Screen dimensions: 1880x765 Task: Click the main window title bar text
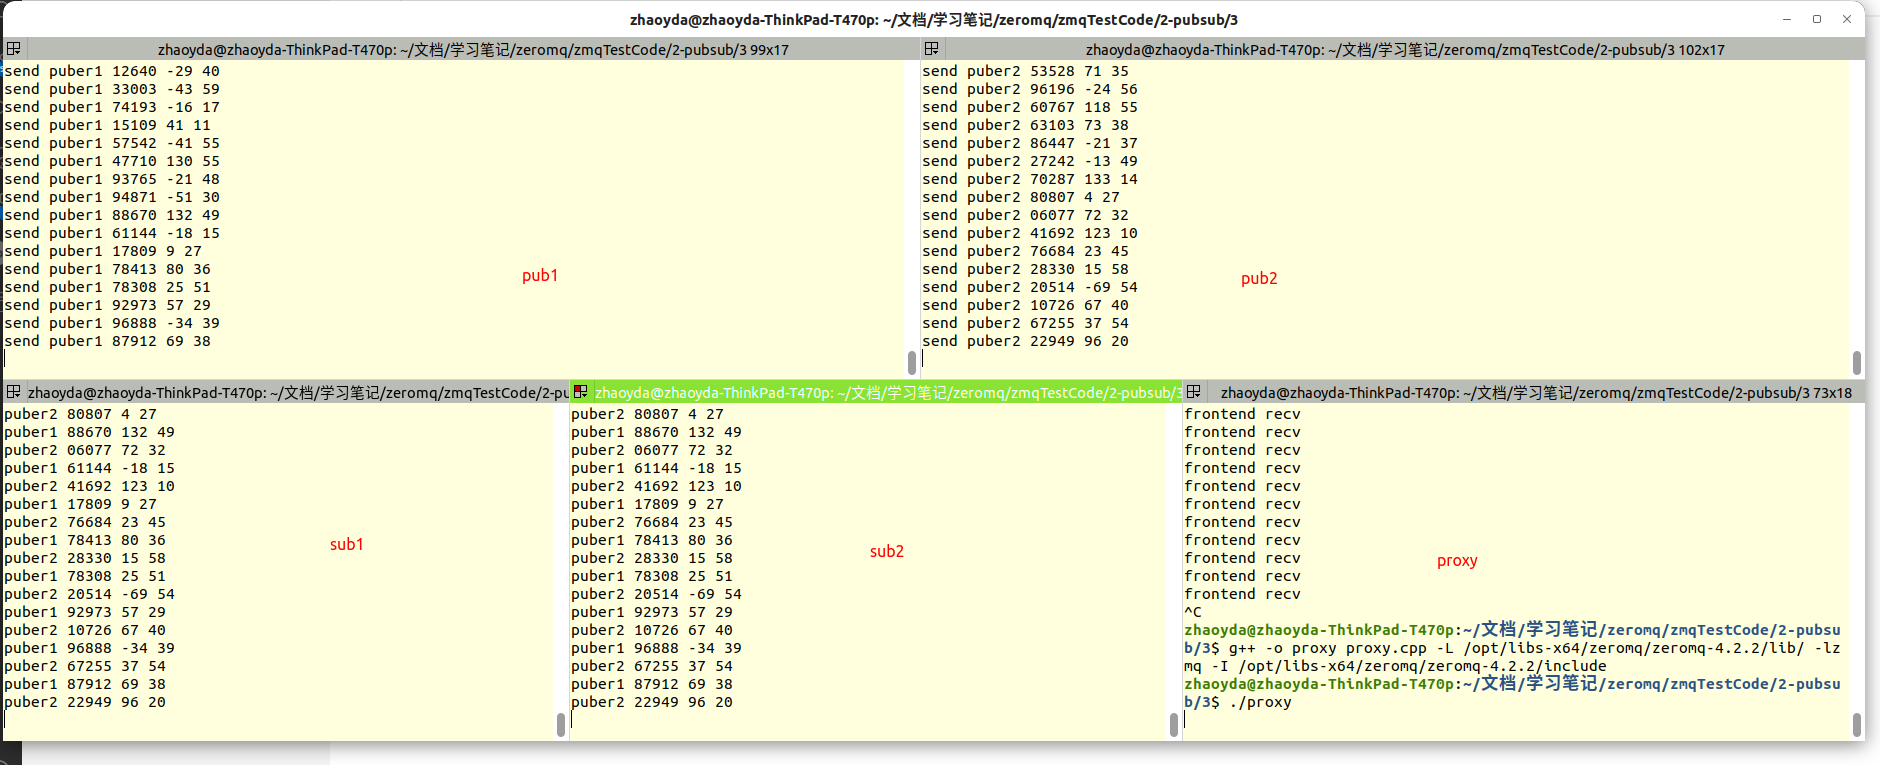[933, 19]
